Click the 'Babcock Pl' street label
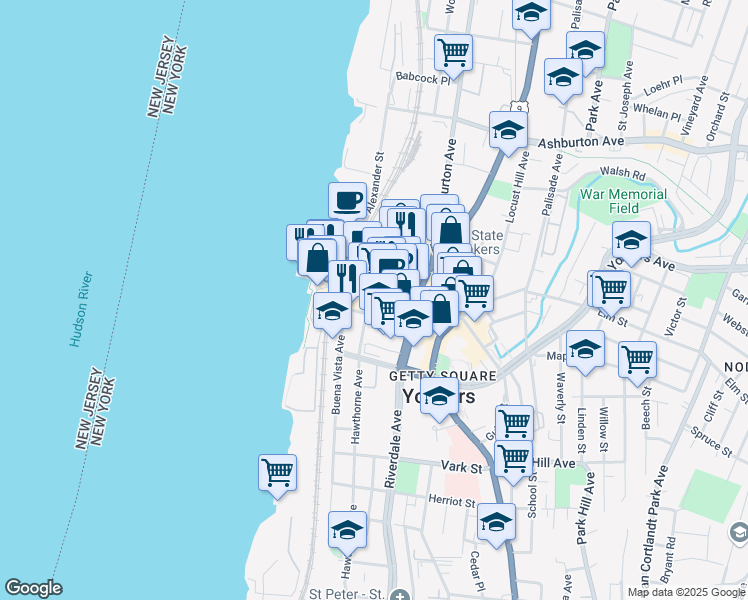 click(x=423, y=78)
